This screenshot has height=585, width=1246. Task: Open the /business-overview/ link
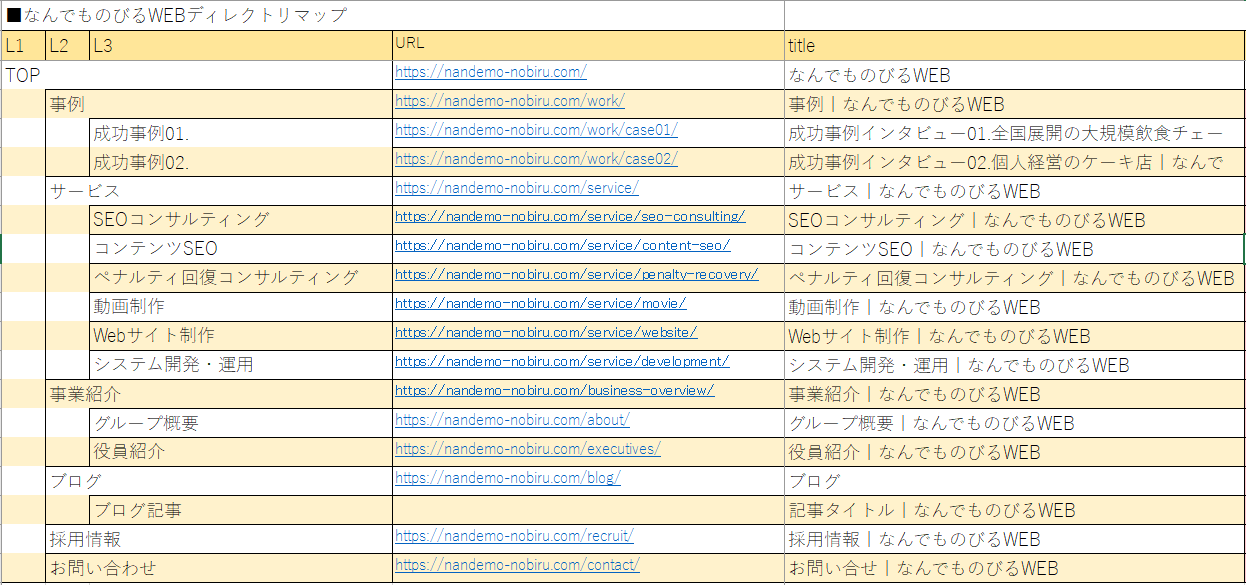tap(554, 391)
